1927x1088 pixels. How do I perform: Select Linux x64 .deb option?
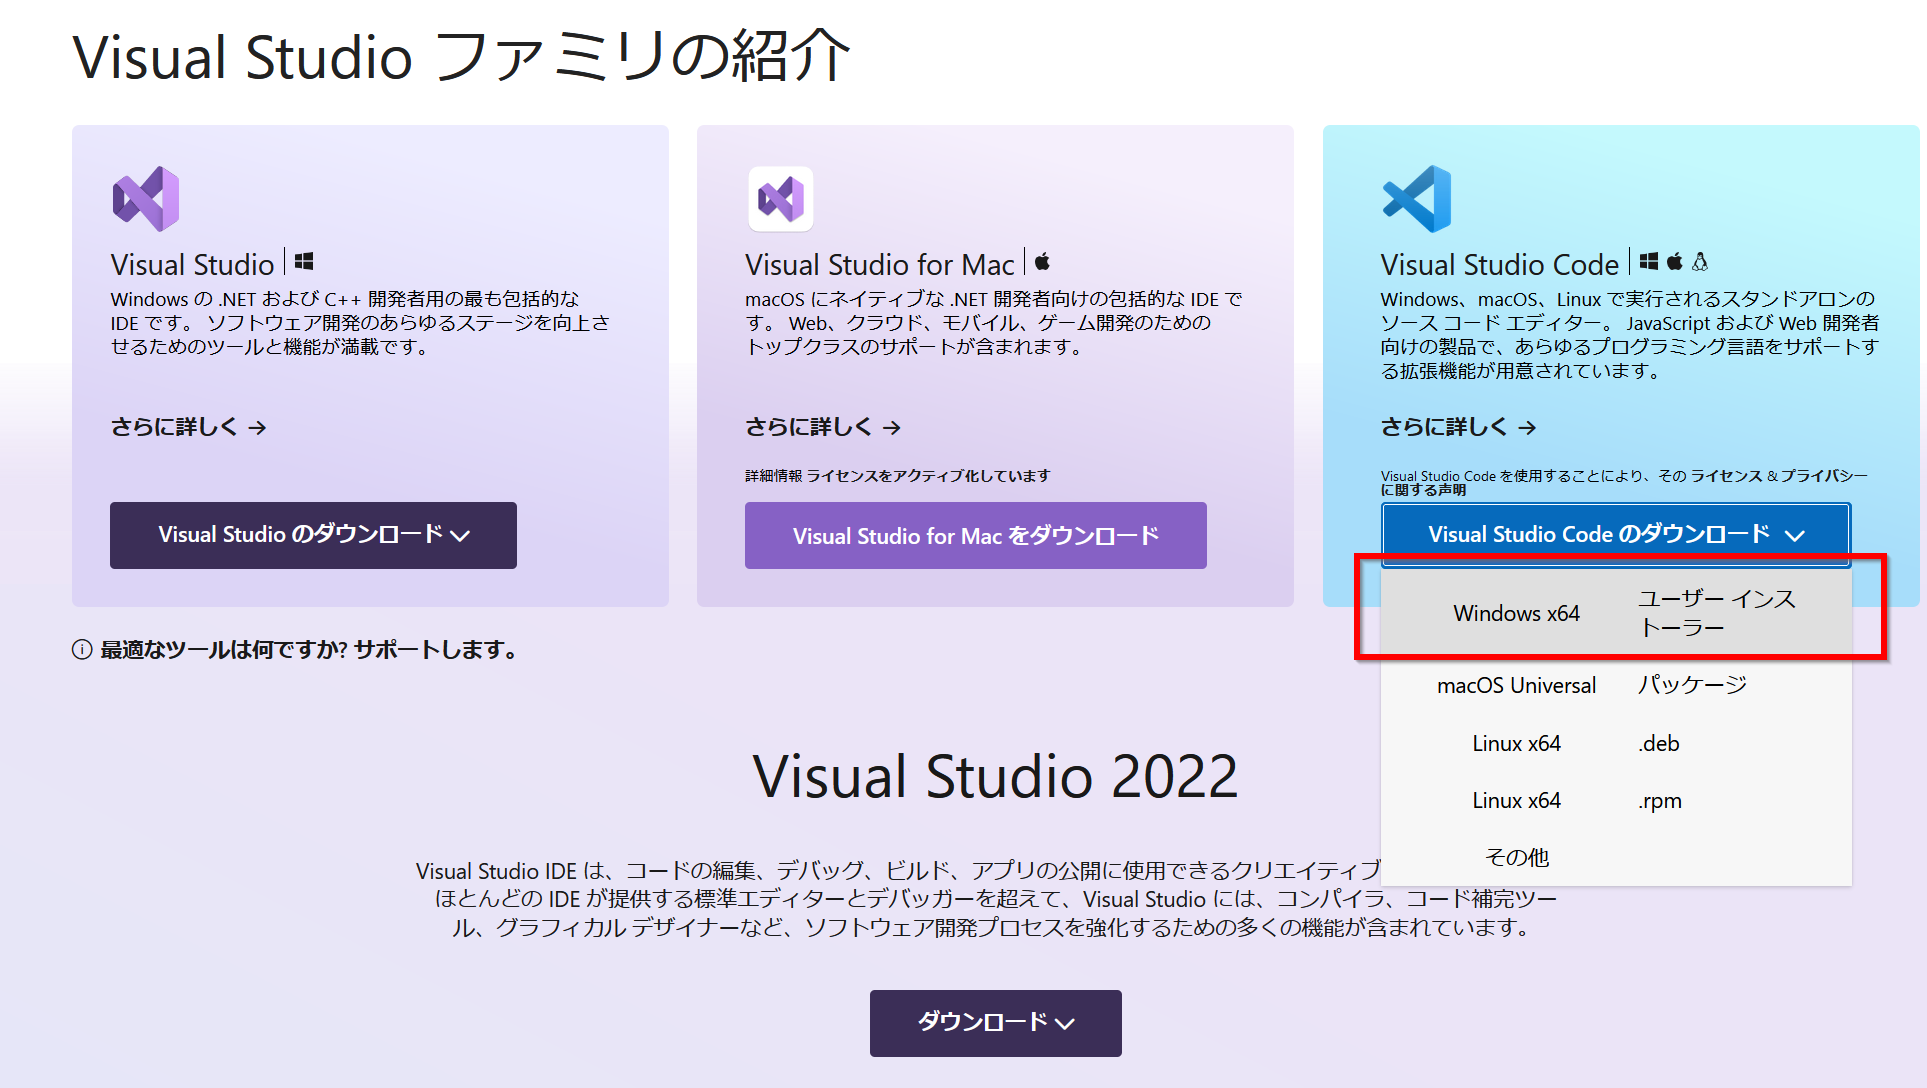1616,743
